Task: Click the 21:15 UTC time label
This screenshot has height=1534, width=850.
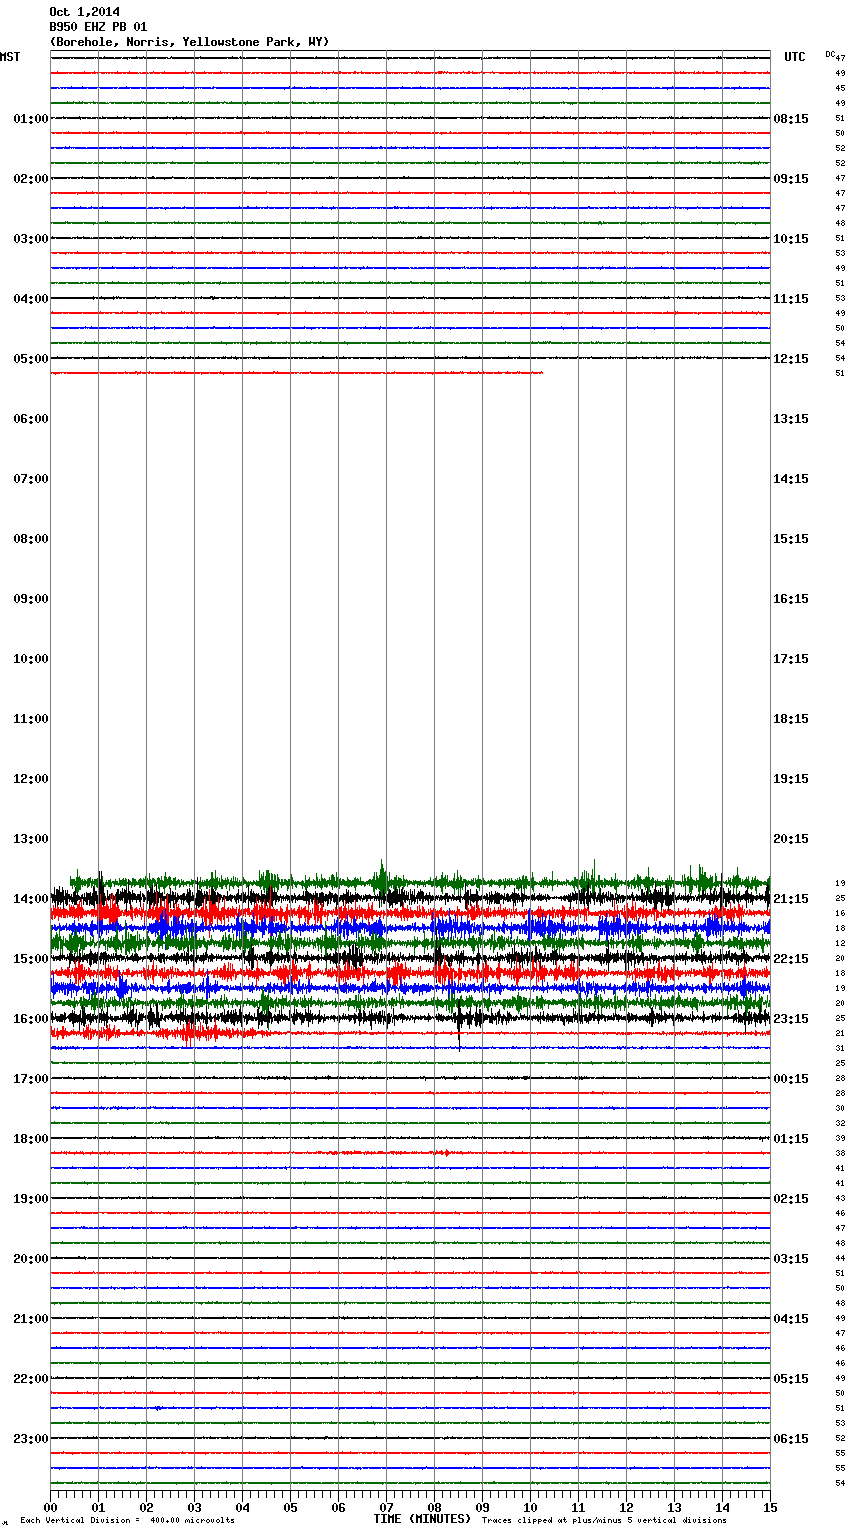Action: tap(791, 899)
